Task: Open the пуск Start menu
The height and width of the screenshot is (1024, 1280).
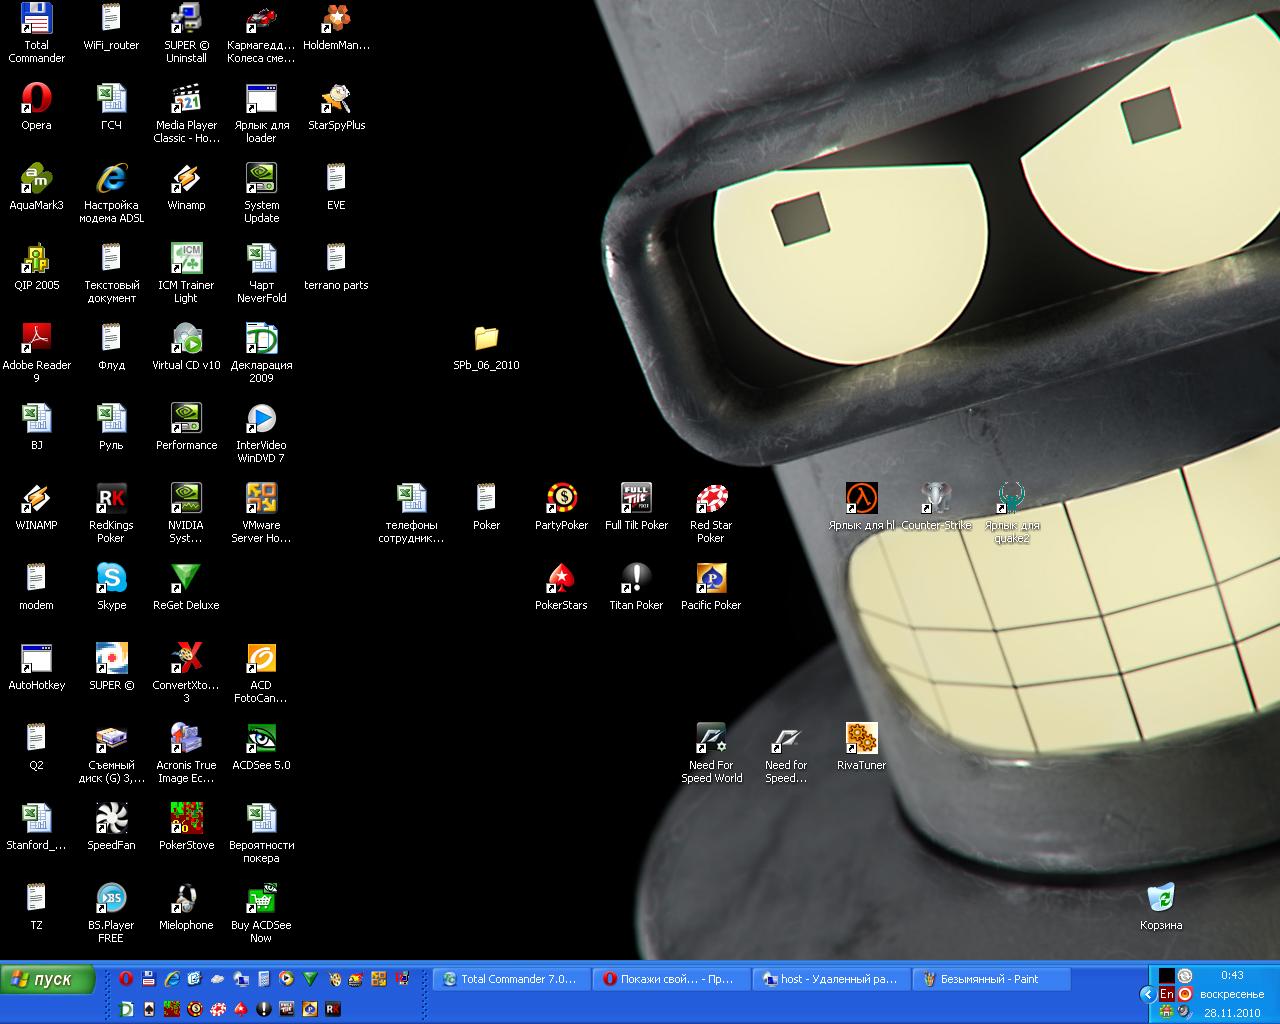Action: [48, 980]
